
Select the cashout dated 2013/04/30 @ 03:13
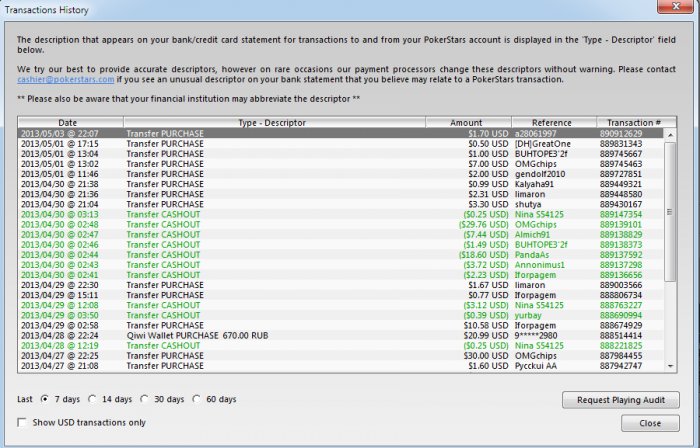tap(341, 214)
